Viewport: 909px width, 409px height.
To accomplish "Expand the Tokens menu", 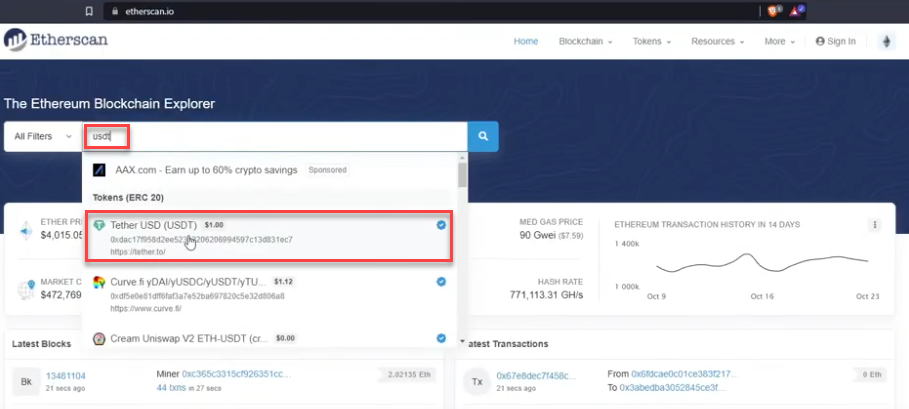I will [x=652, y=42].
